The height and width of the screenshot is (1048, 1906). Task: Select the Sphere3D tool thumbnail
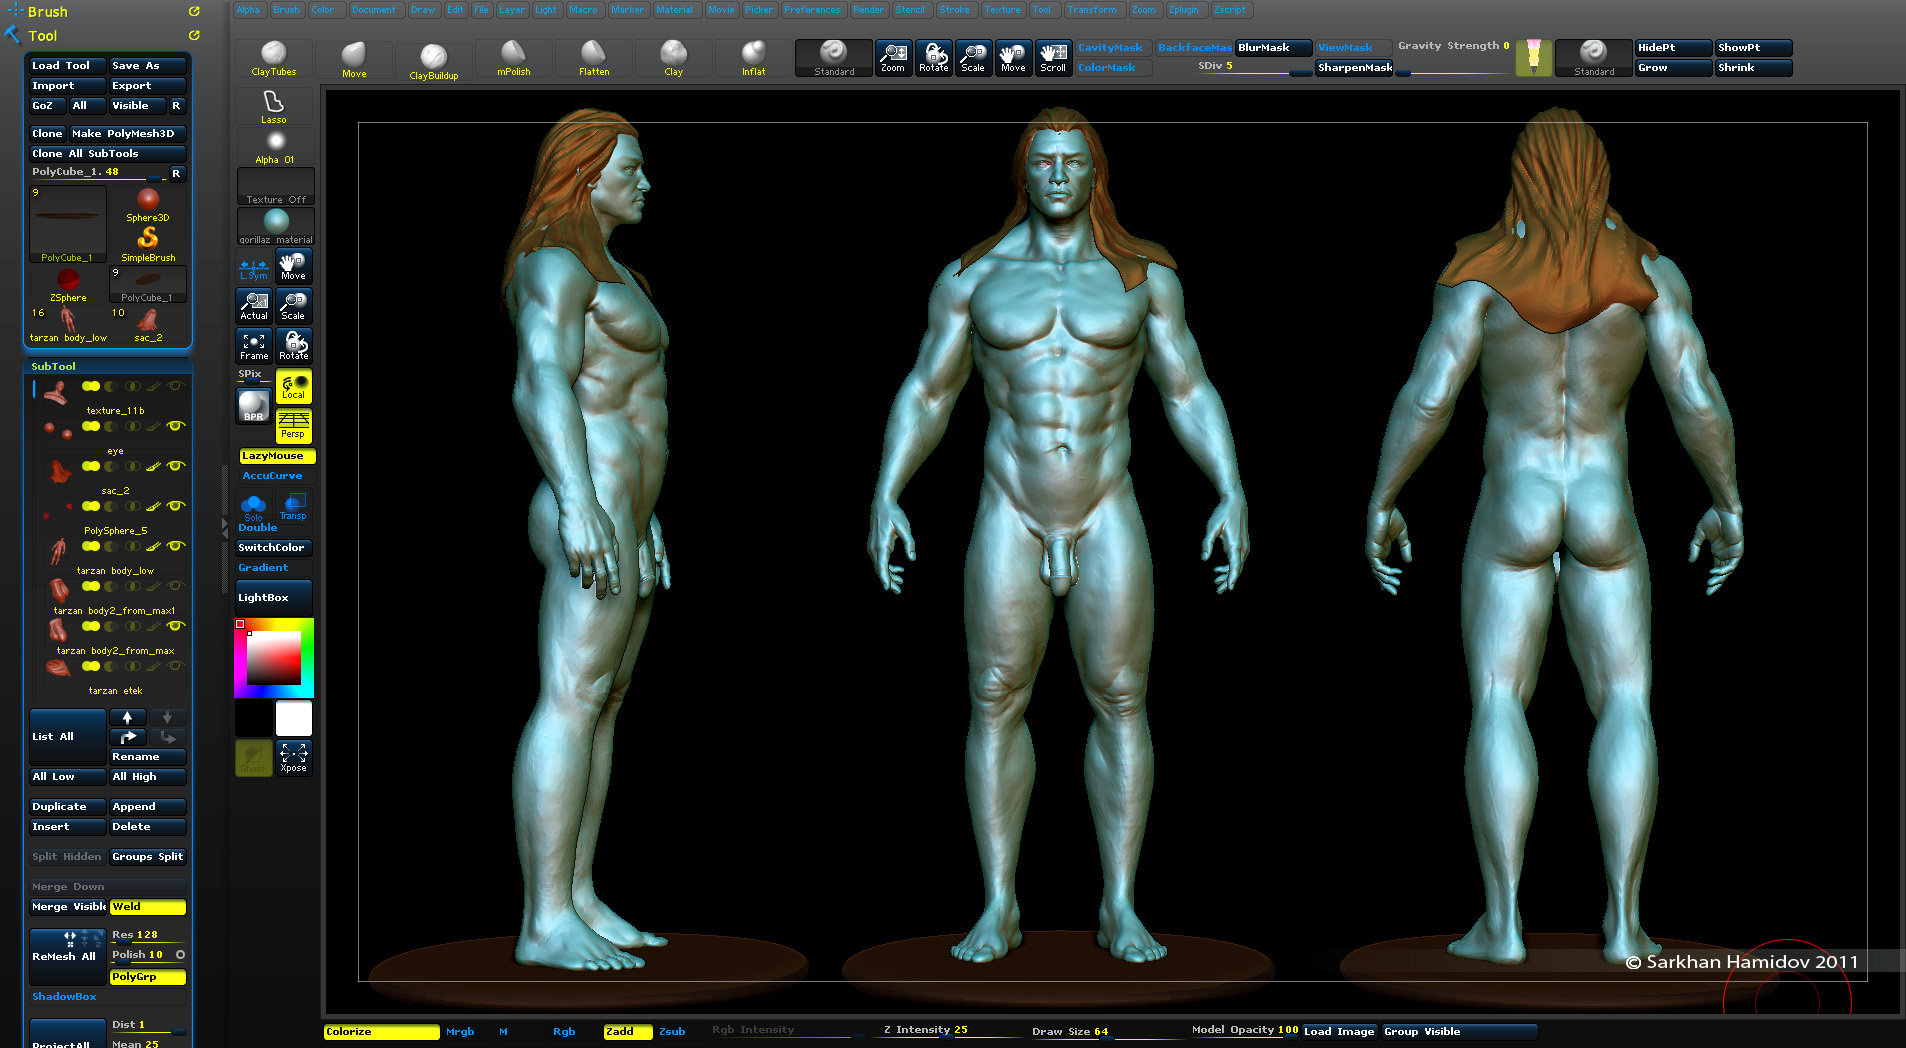coord(148,204)
